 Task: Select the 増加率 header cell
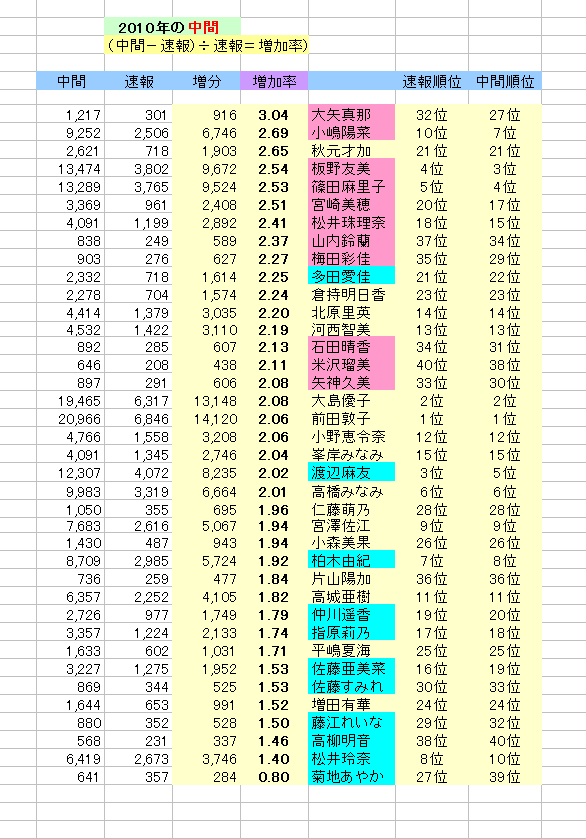click(274, 81)
